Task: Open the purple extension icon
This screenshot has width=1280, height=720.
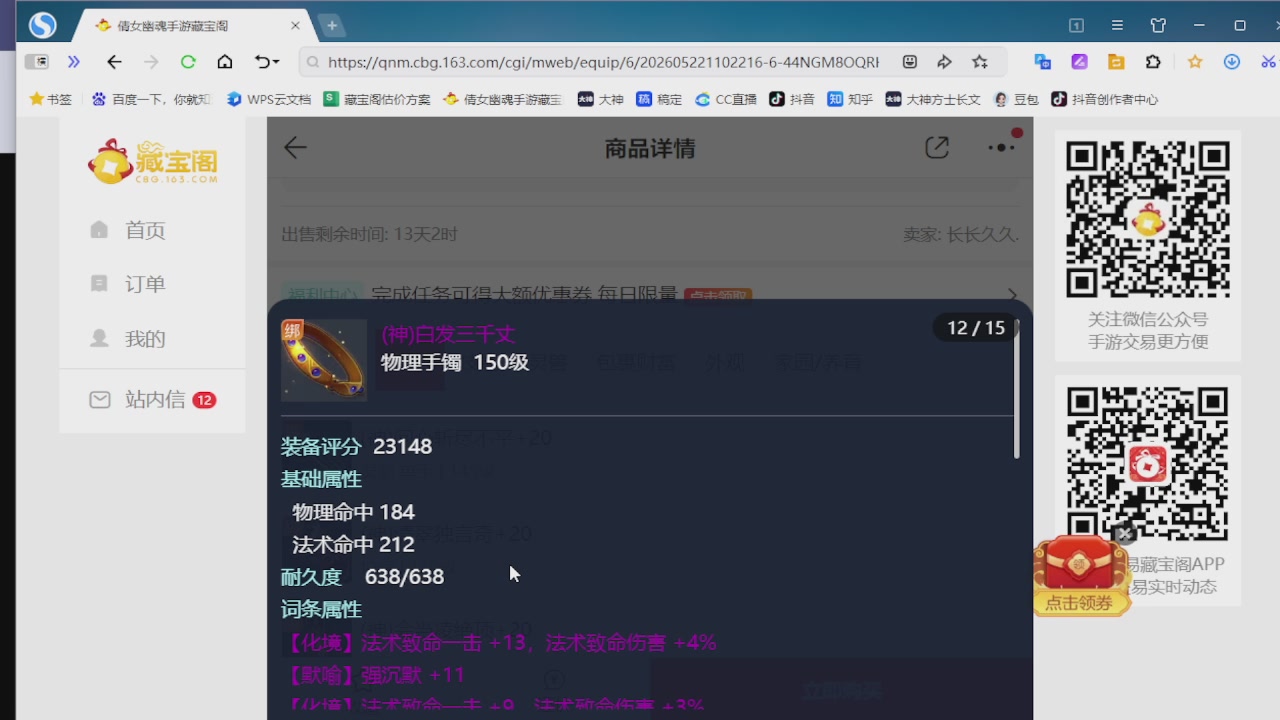Action: (1080, 62)
